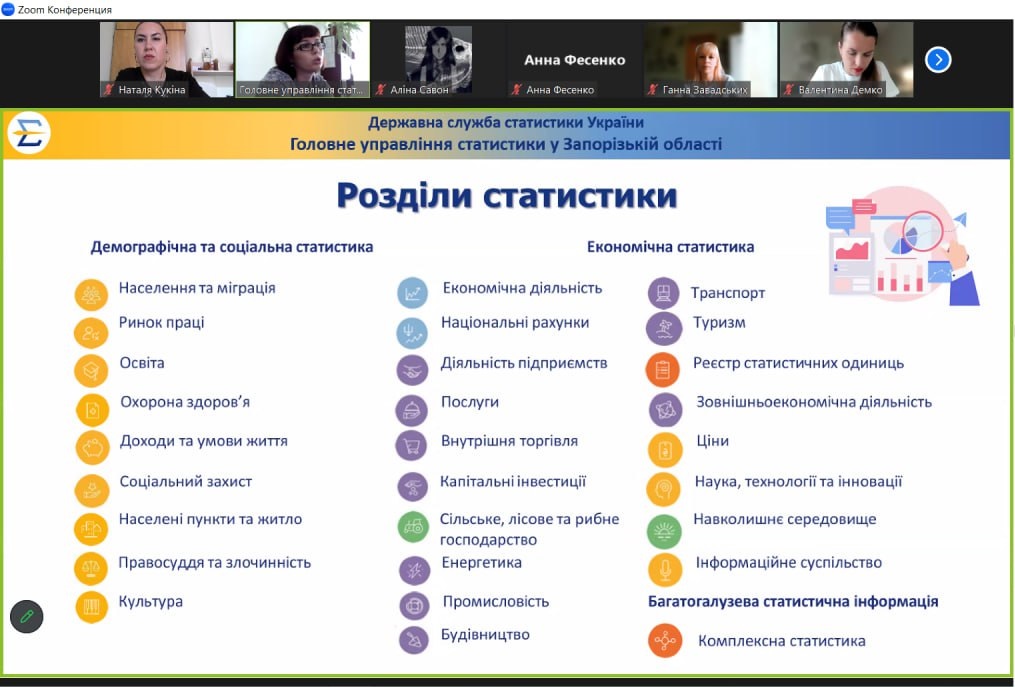The height and width of the screenshot is (687, 1015).
Task: Click the tractor icon for Сільське господарство
Action: point(413,526)
